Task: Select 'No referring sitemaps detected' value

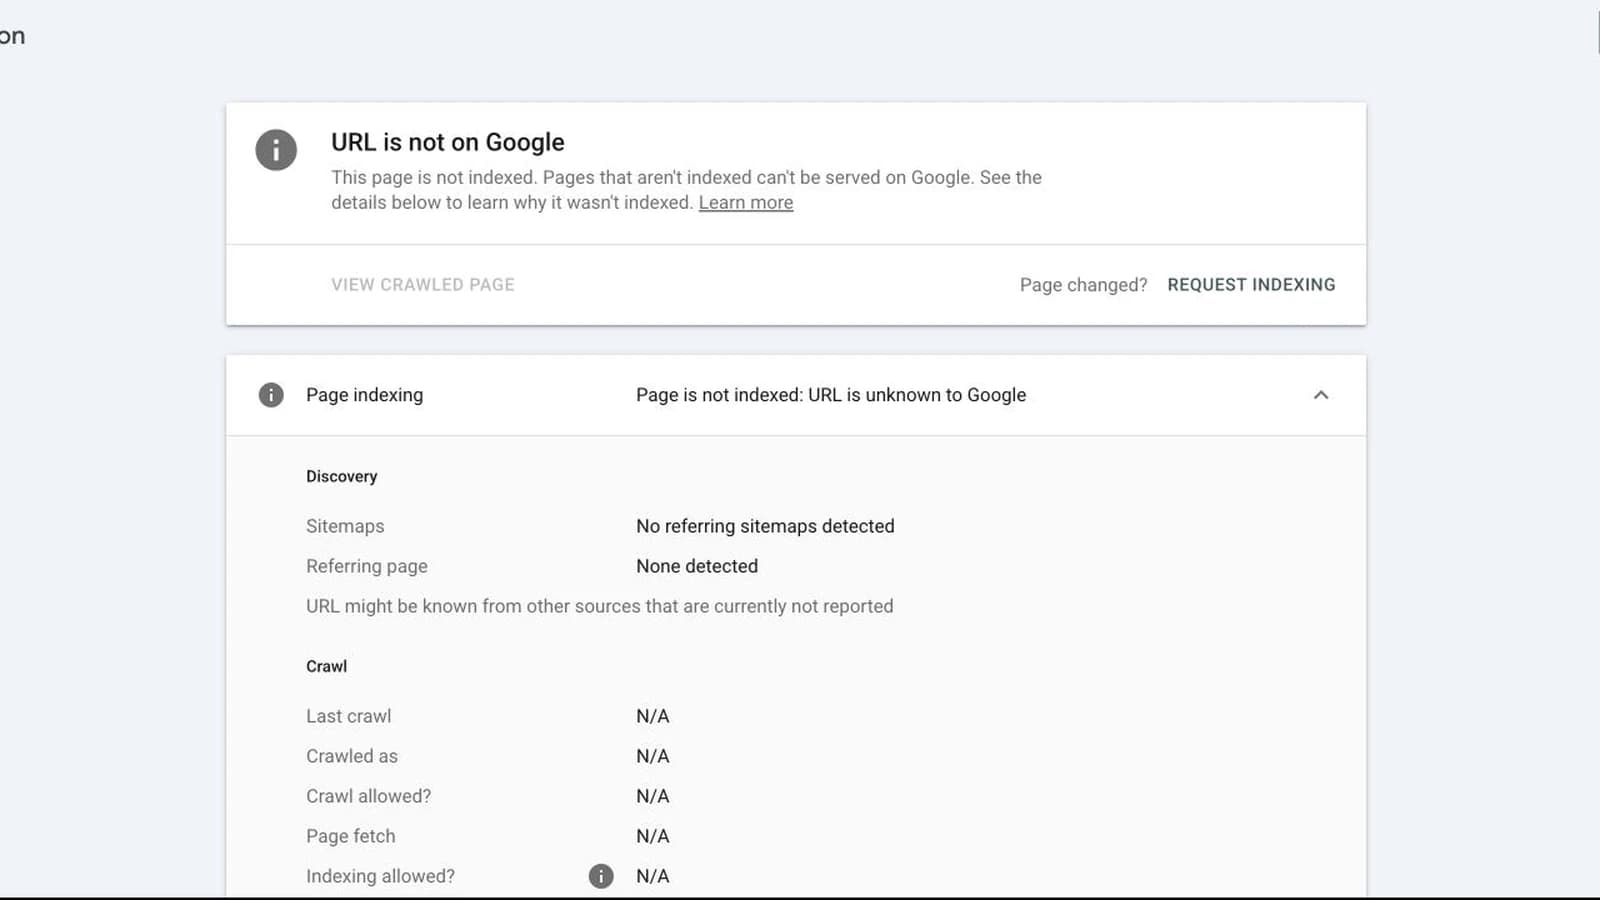Action: coord(765,526)
